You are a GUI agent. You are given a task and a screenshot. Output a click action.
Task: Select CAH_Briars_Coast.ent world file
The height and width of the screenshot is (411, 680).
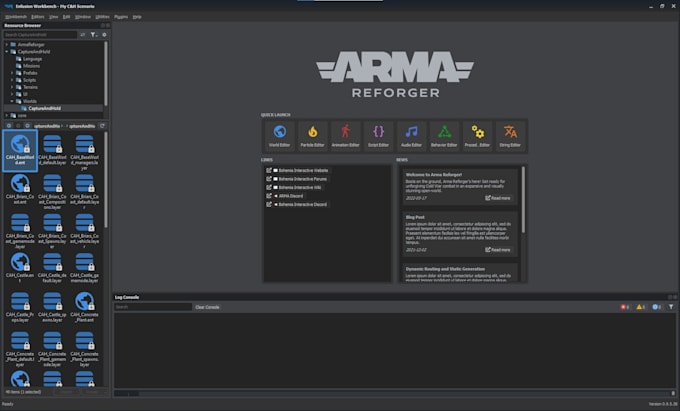[20, 189]
